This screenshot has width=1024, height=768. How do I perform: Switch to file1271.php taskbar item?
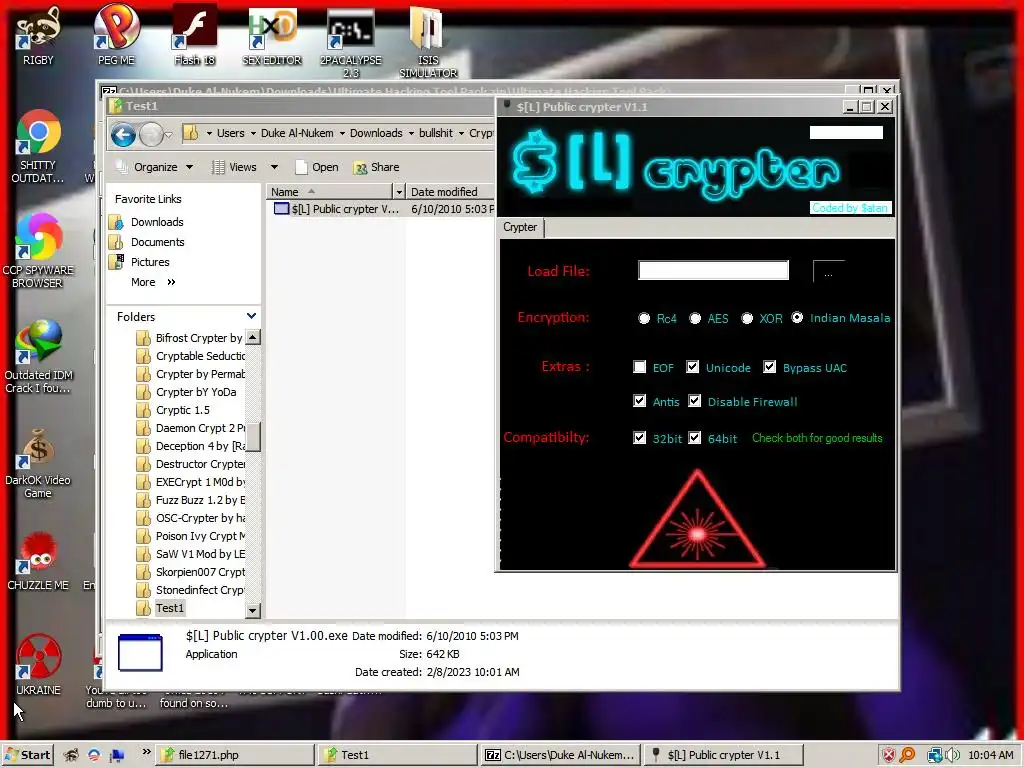(236, 755)
